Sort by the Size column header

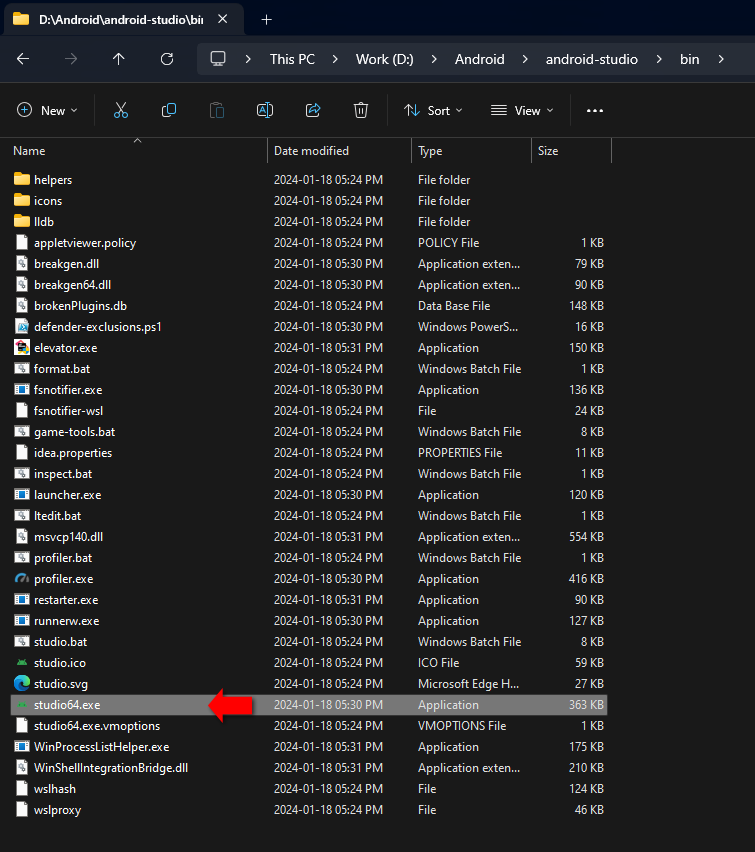tap(548, 151)
